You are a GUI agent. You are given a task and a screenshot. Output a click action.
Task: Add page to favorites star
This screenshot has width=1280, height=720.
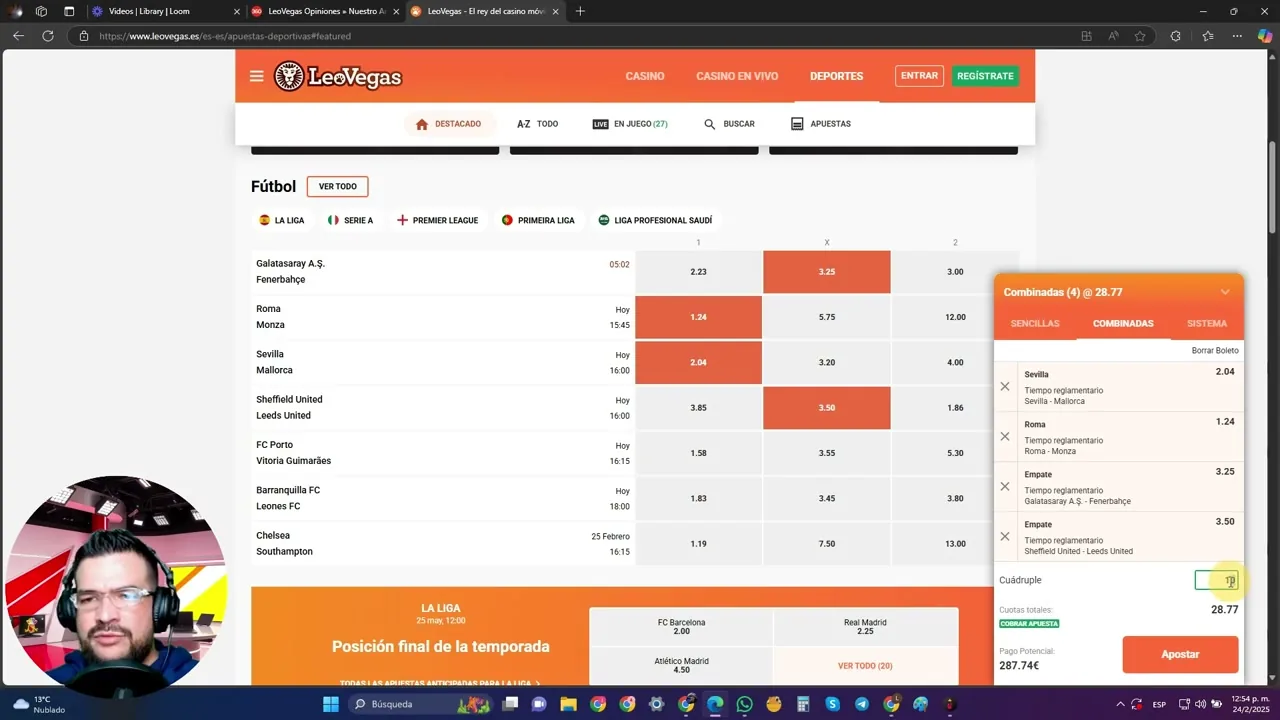coord(1140,36)
